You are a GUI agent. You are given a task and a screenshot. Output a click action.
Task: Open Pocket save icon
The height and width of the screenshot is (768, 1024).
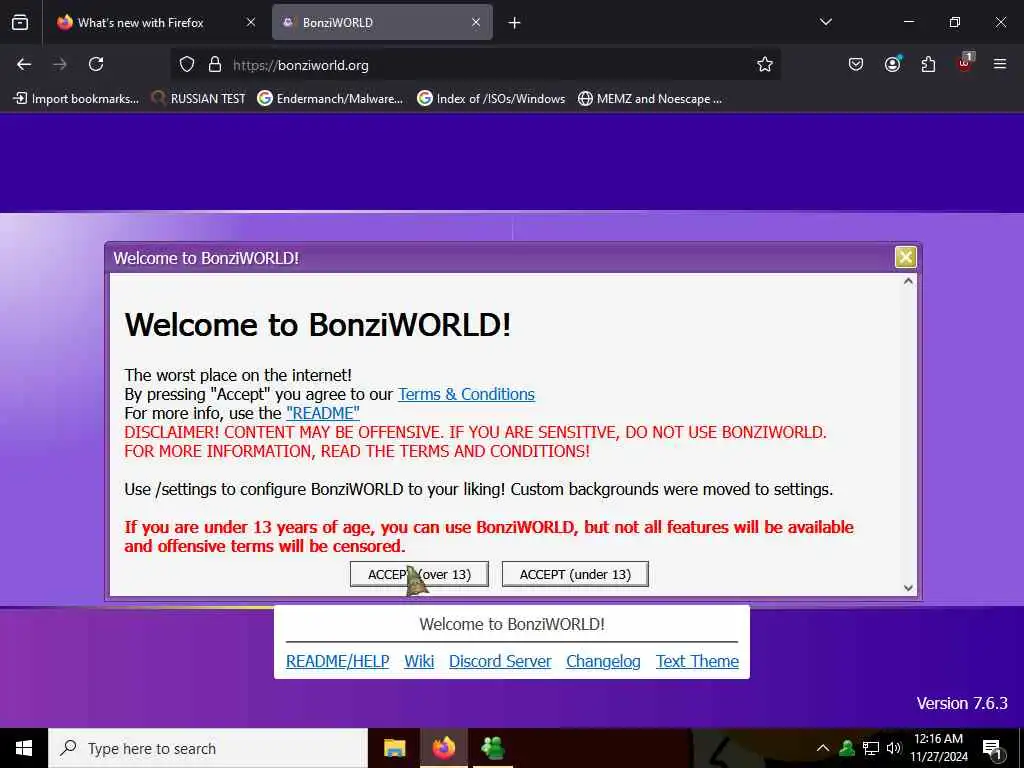[x=856, y=64]
